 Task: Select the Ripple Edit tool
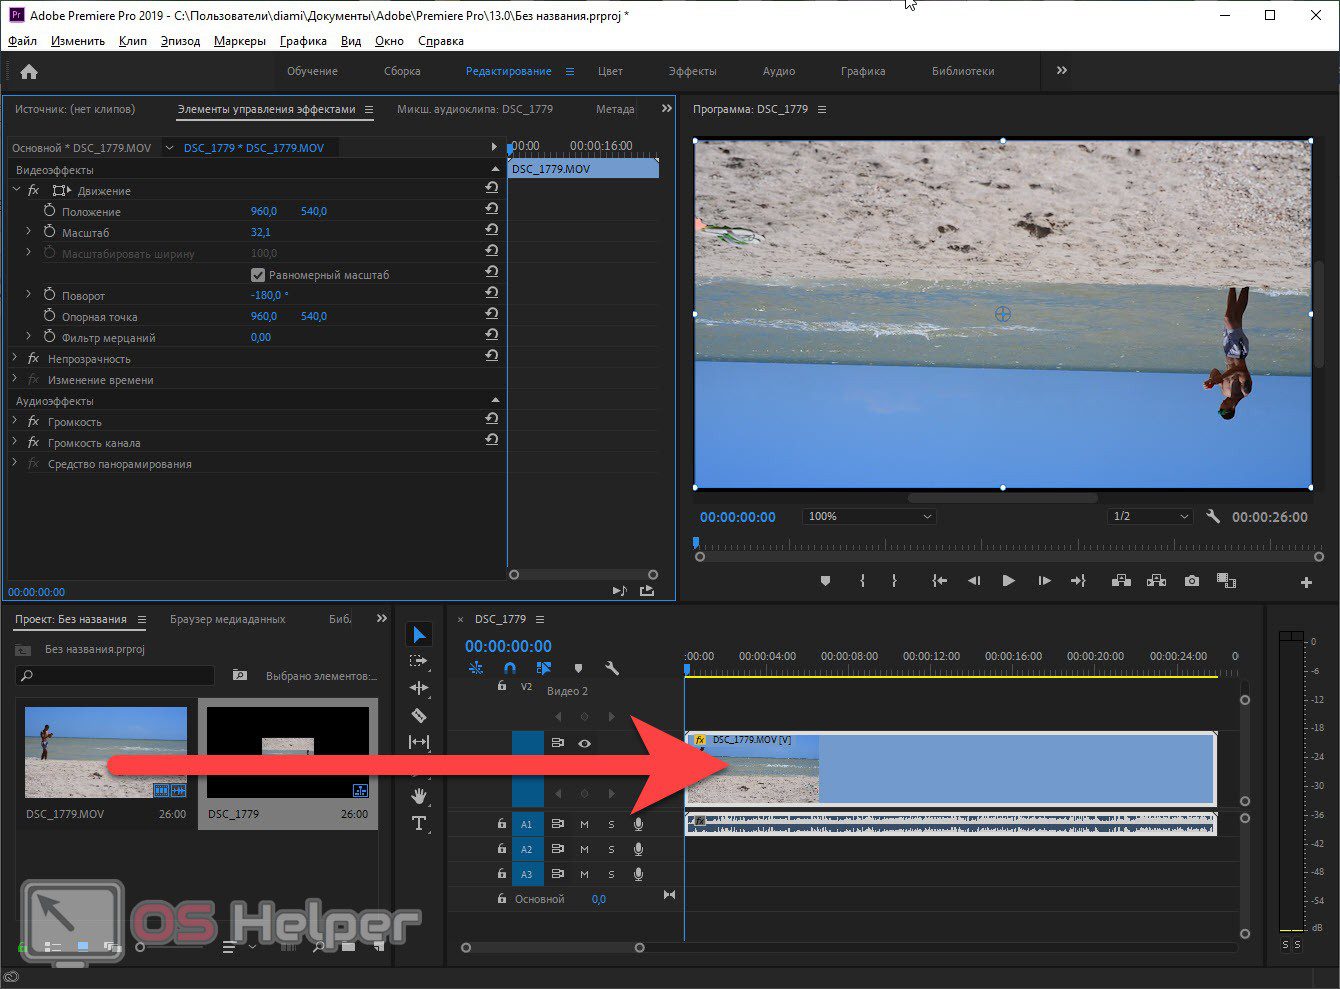419,688
